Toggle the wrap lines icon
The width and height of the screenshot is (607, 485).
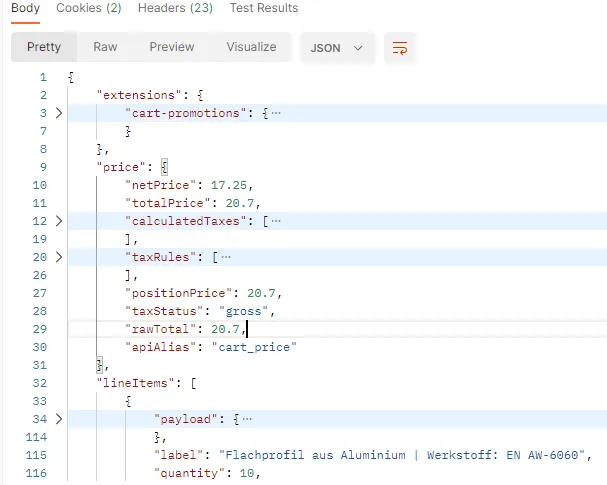click(x=400, y=47)
